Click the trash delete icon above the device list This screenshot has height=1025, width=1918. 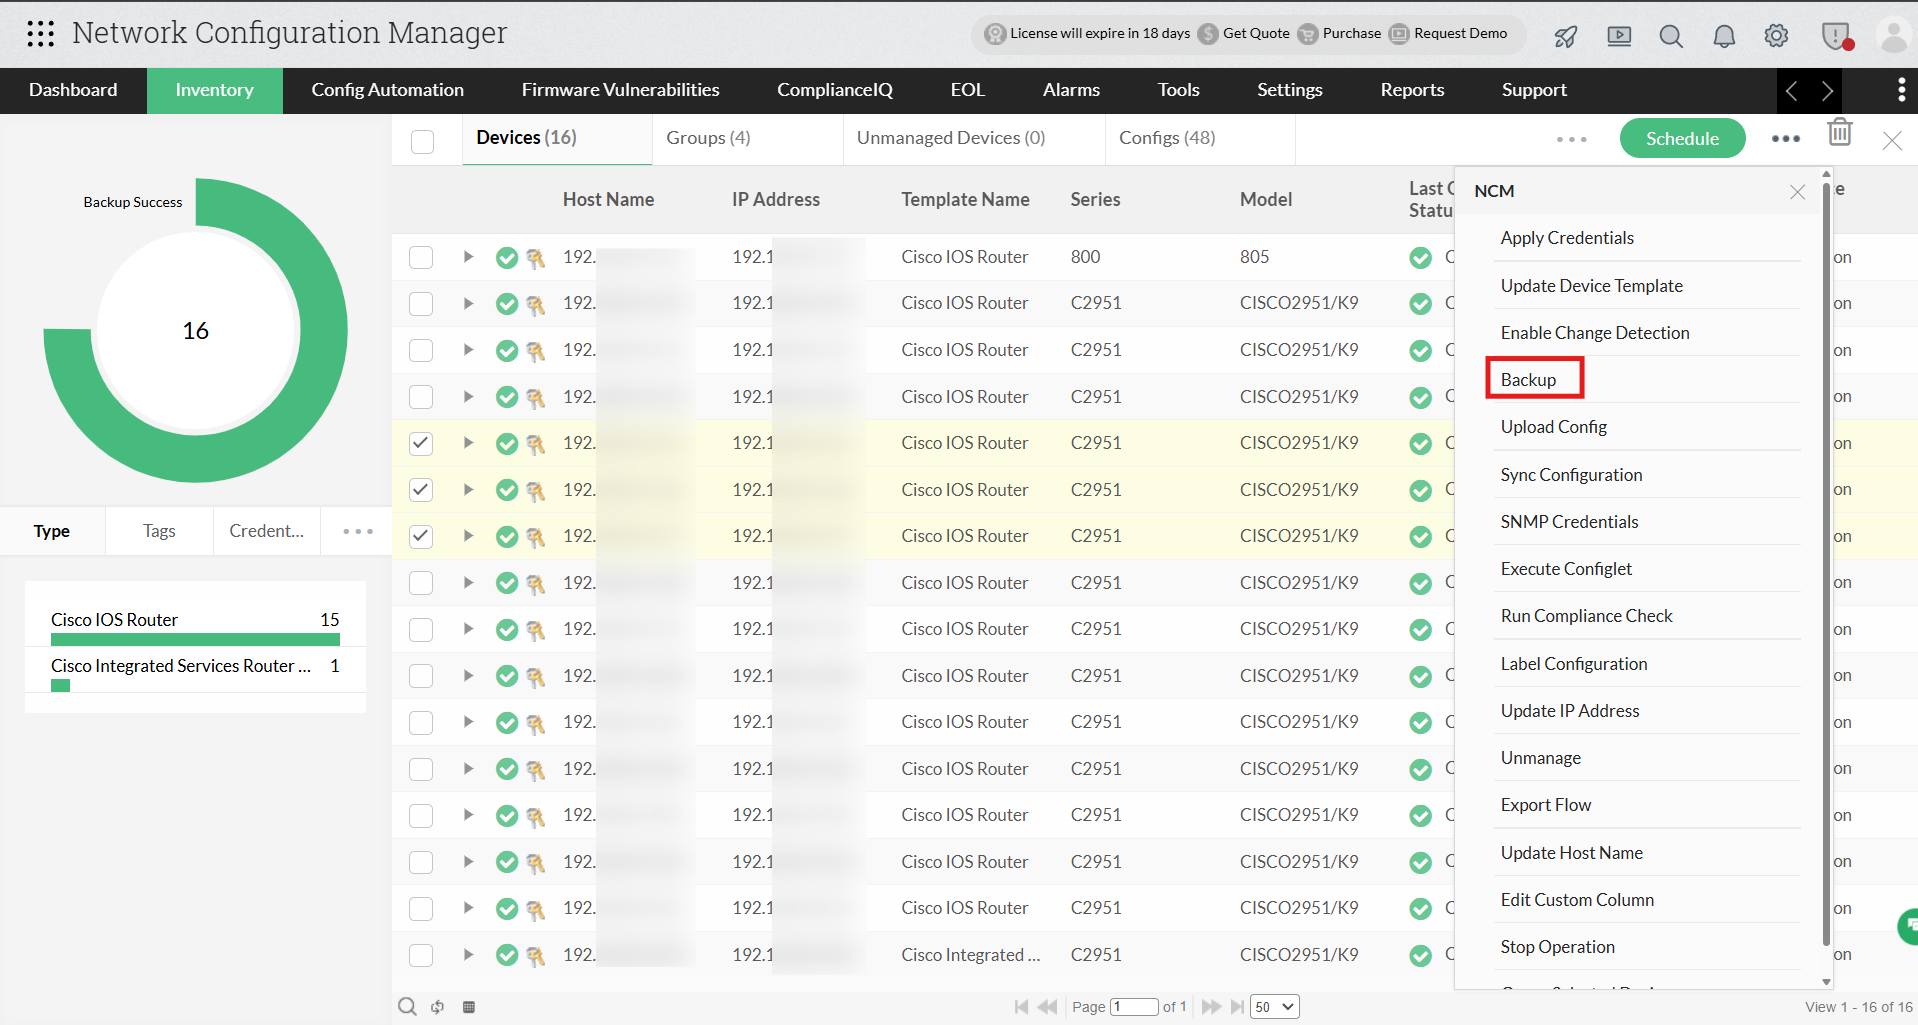click(x=1839, y=132)
